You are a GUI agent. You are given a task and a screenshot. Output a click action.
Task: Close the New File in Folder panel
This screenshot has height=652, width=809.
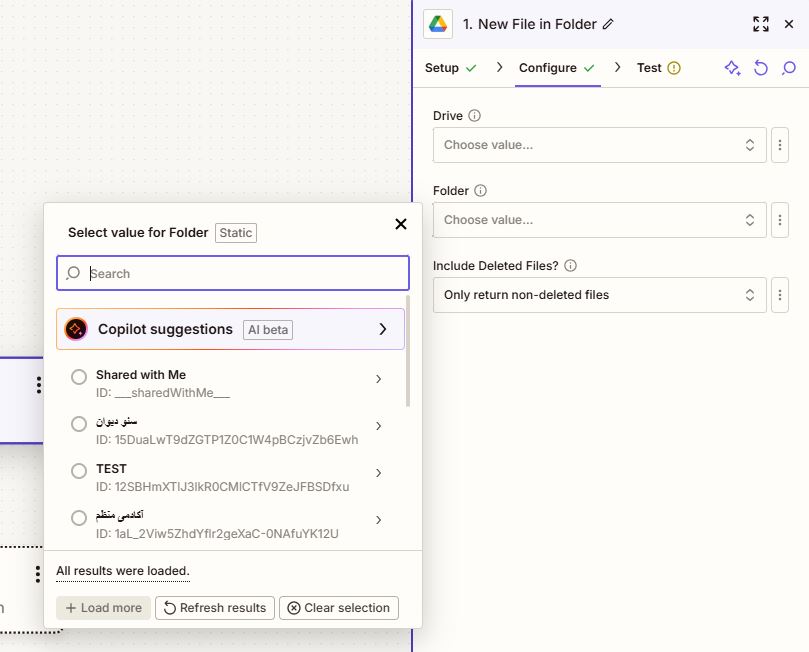click(x=788, y=24)
